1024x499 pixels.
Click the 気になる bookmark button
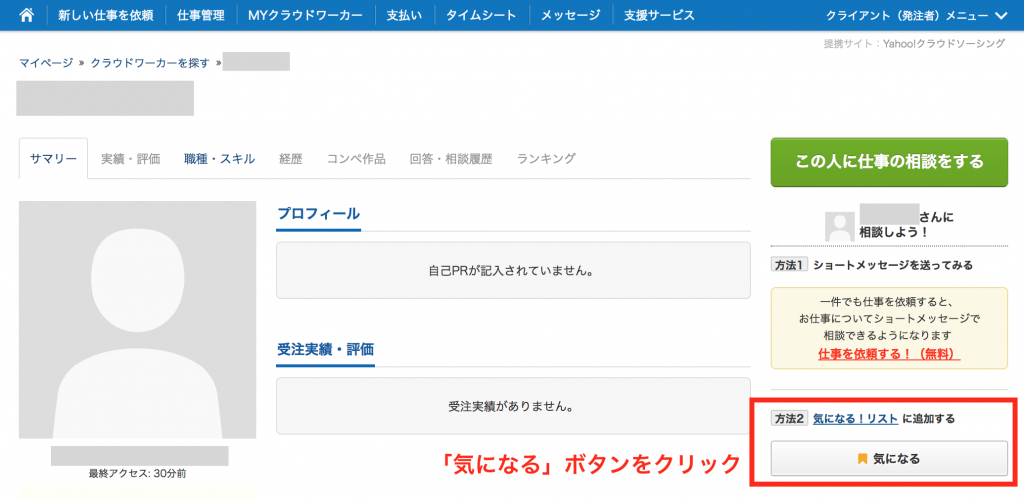pos(889,459)
